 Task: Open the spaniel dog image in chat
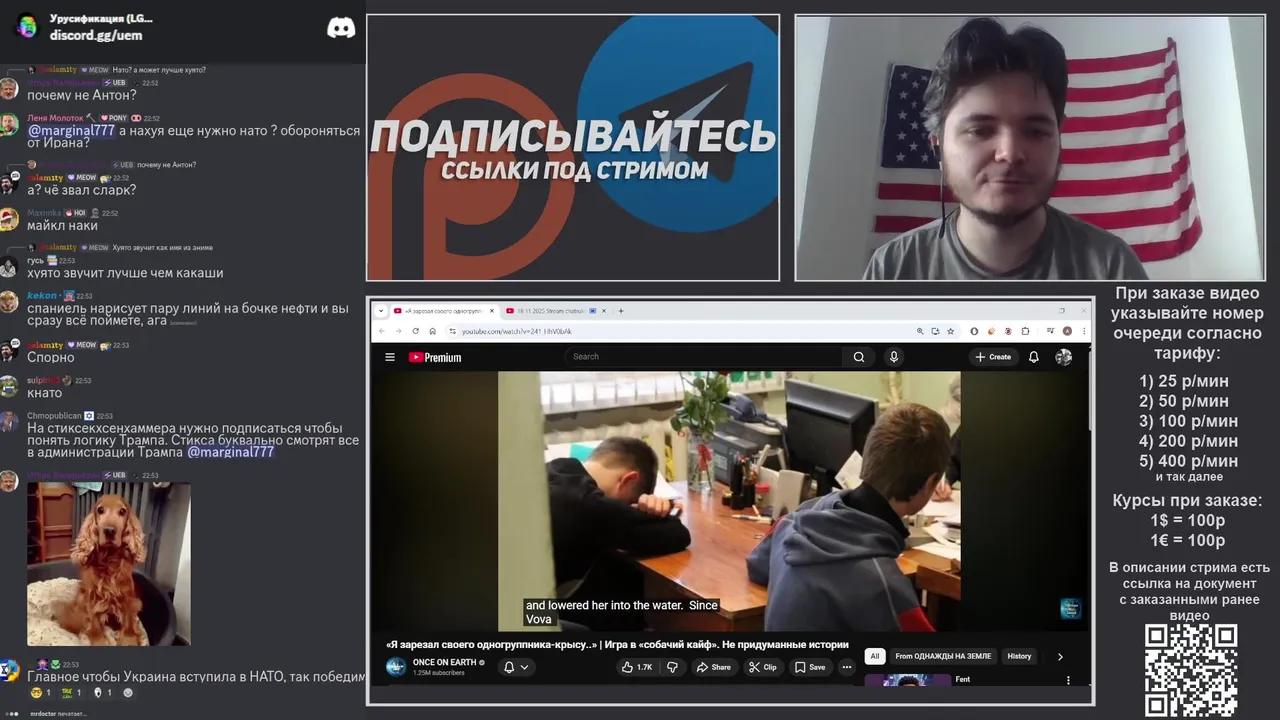click(x=108, y=564)
